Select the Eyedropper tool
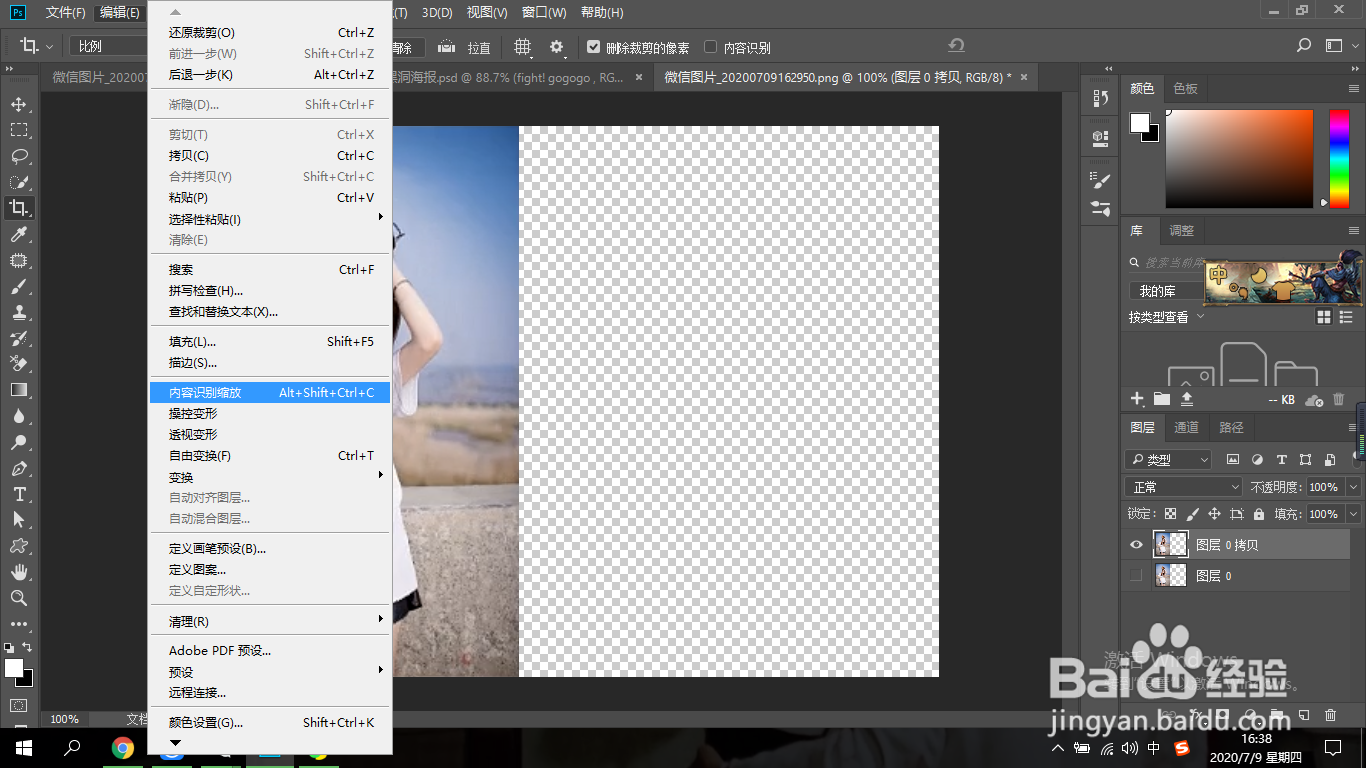The width and height of the screenshot is (1366, 768). (x=19, y=234)
